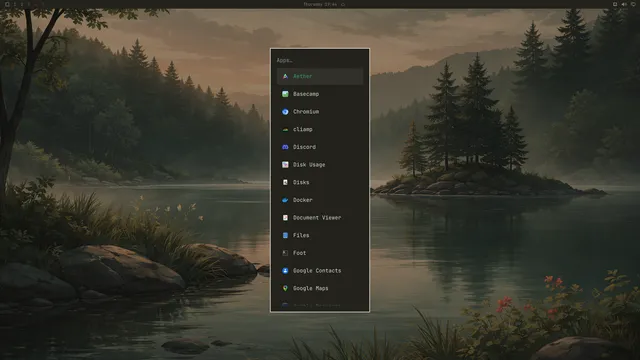Launch Discord via its icon

tap(285, 147)
